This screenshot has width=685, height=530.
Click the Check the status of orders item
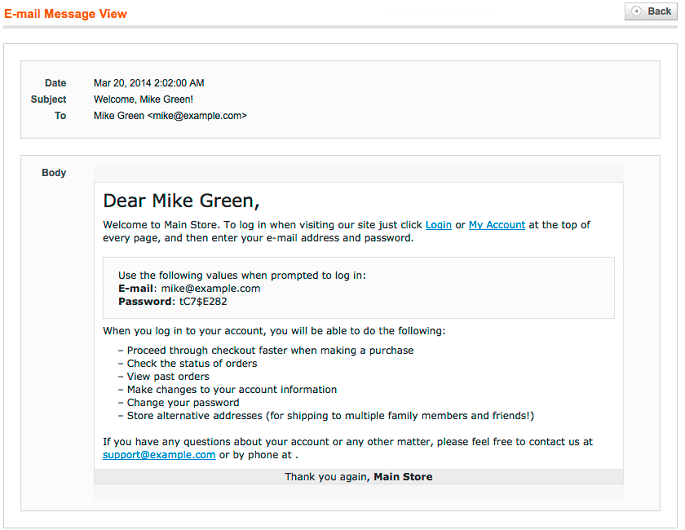click(x=192, y=363)
